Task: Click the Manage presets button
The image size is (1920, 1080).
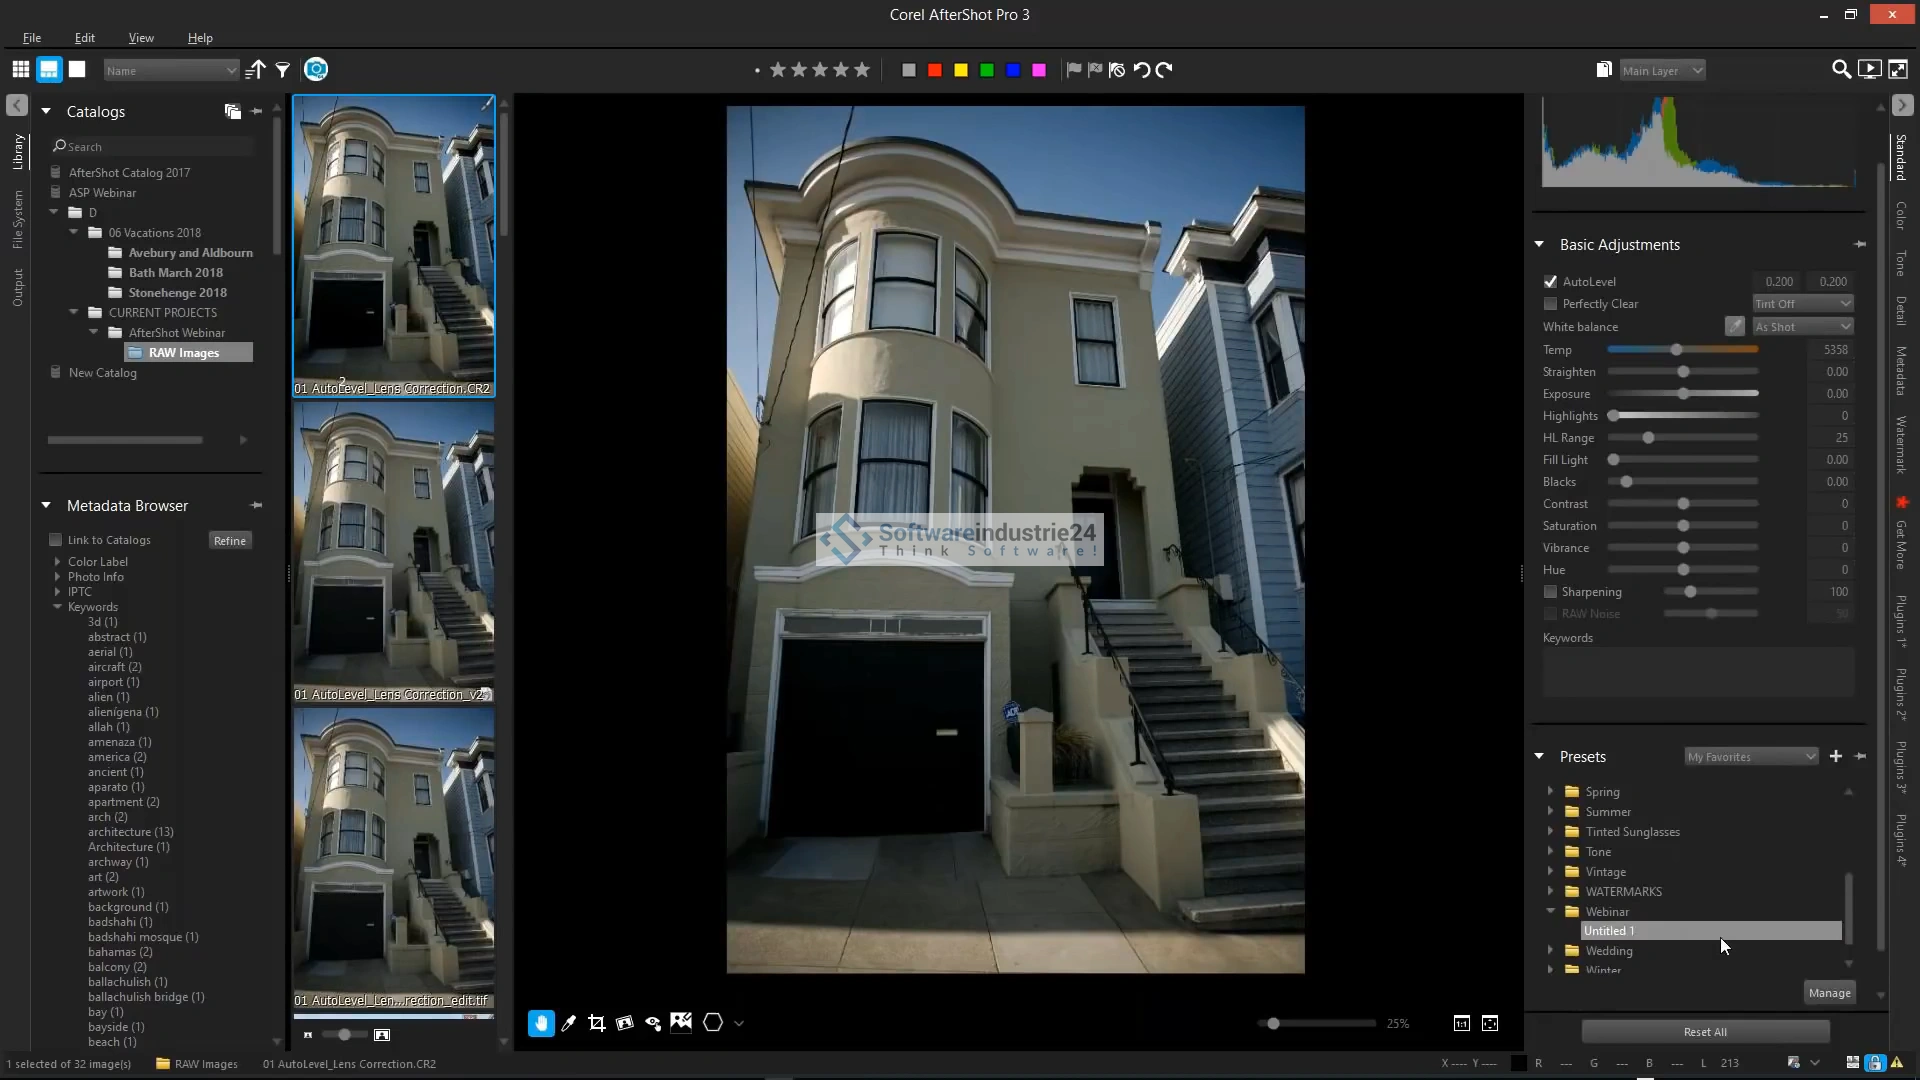Action: (1829, 993)
